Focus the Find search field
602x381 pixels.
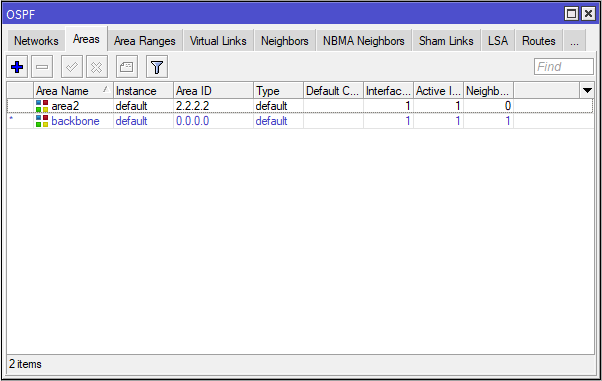click(564, 67)
